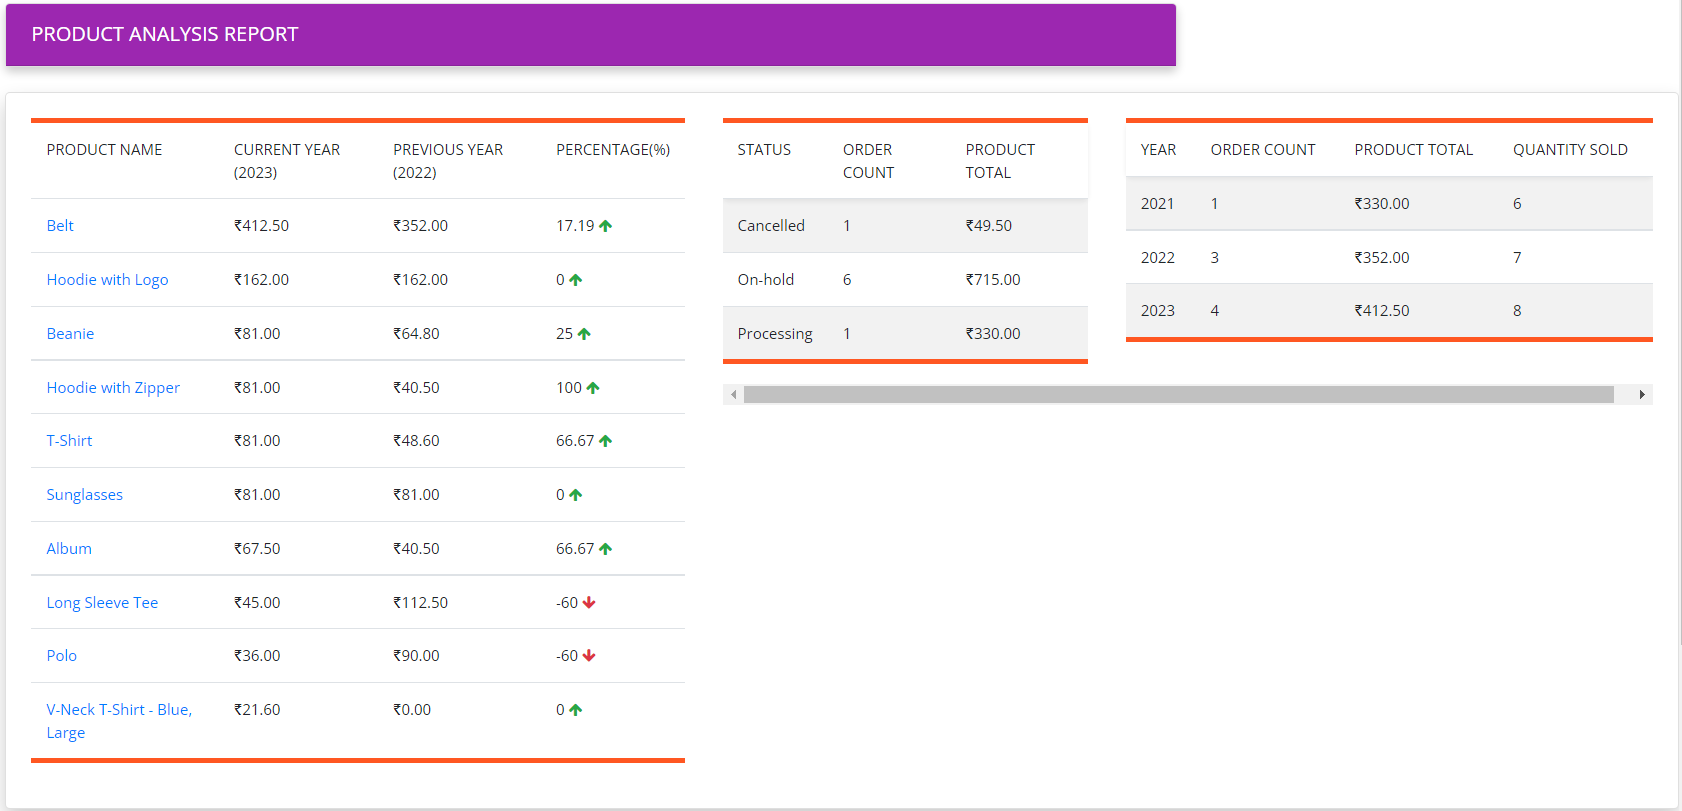Click the green up arrow beside Beanie's 25
Screen dimensions: 1682x811
[x=584, y=334]
